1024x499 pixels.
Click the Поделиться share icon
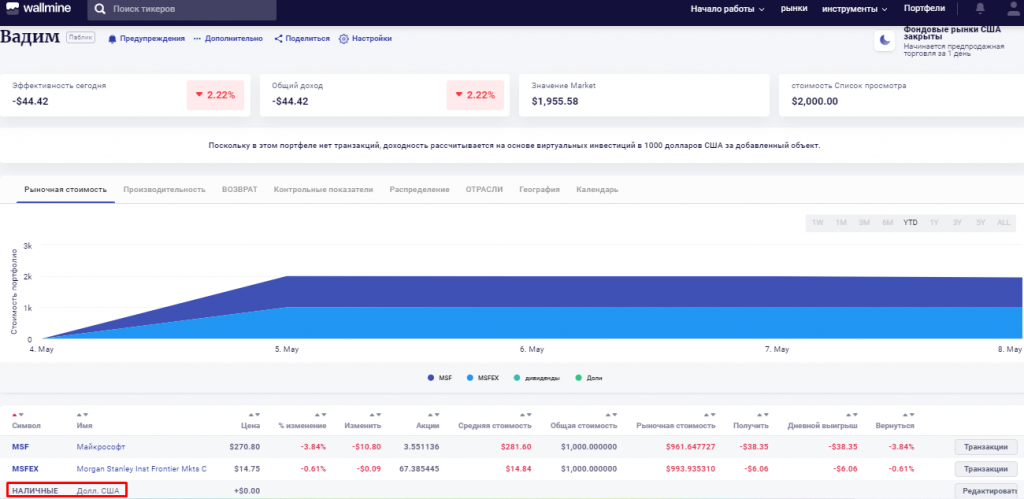point(278,38)
